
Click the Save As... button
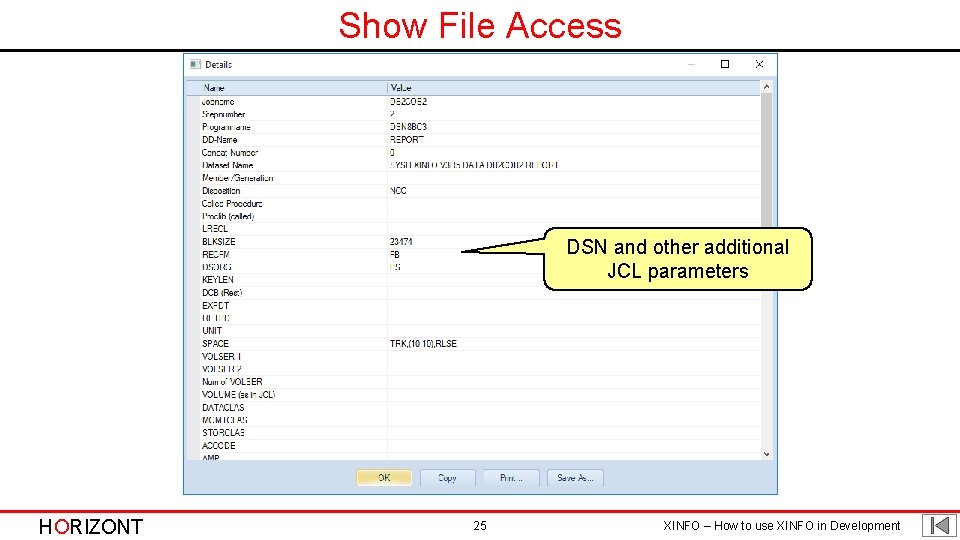click(575, 478)
